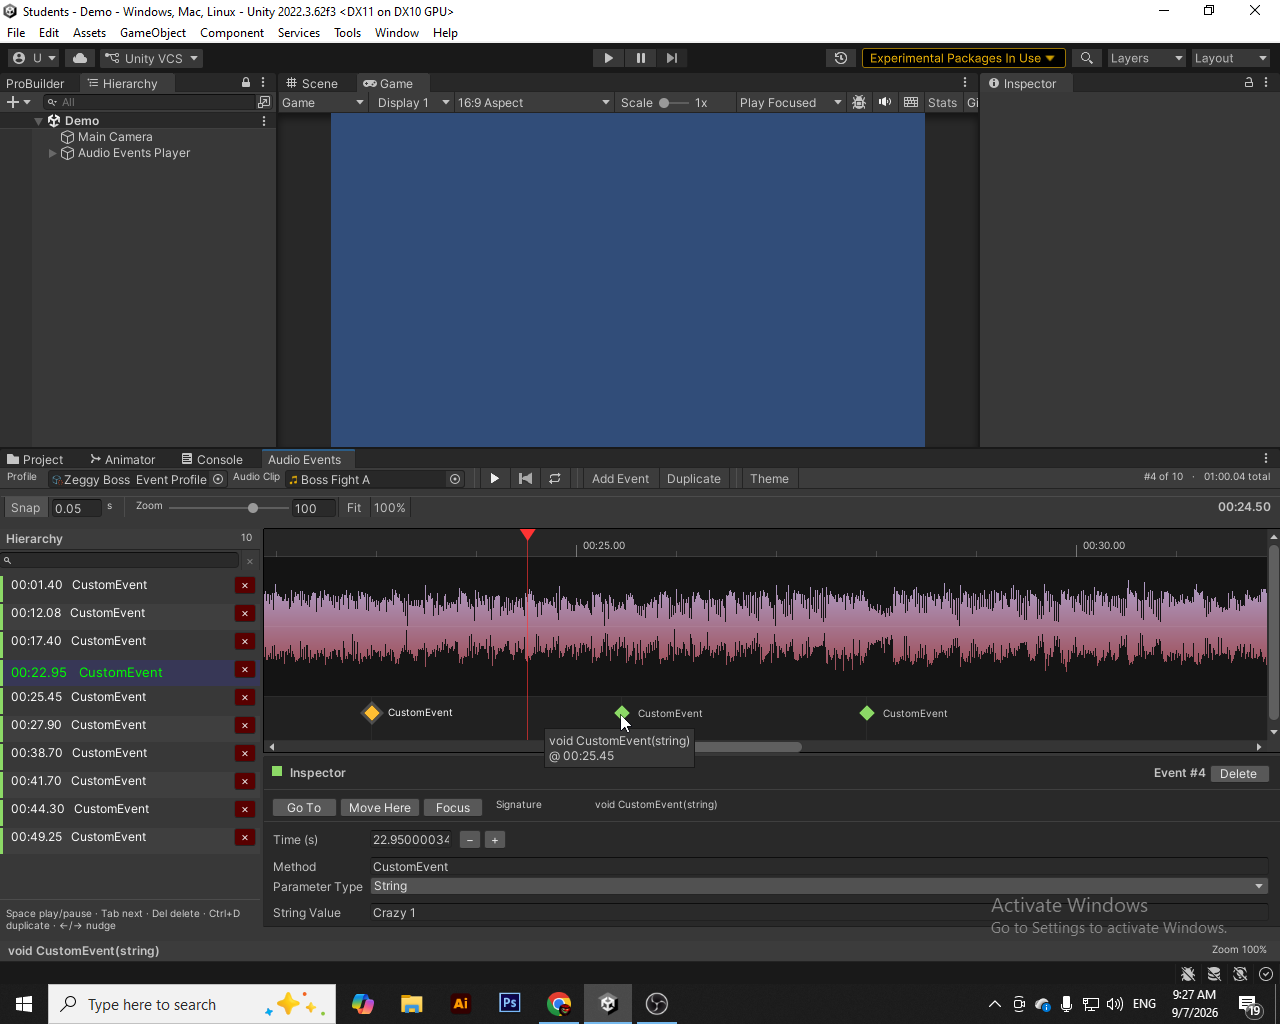Open the GameObject menu
The width and height of the screenshot is (1280, 1024).
152,33
